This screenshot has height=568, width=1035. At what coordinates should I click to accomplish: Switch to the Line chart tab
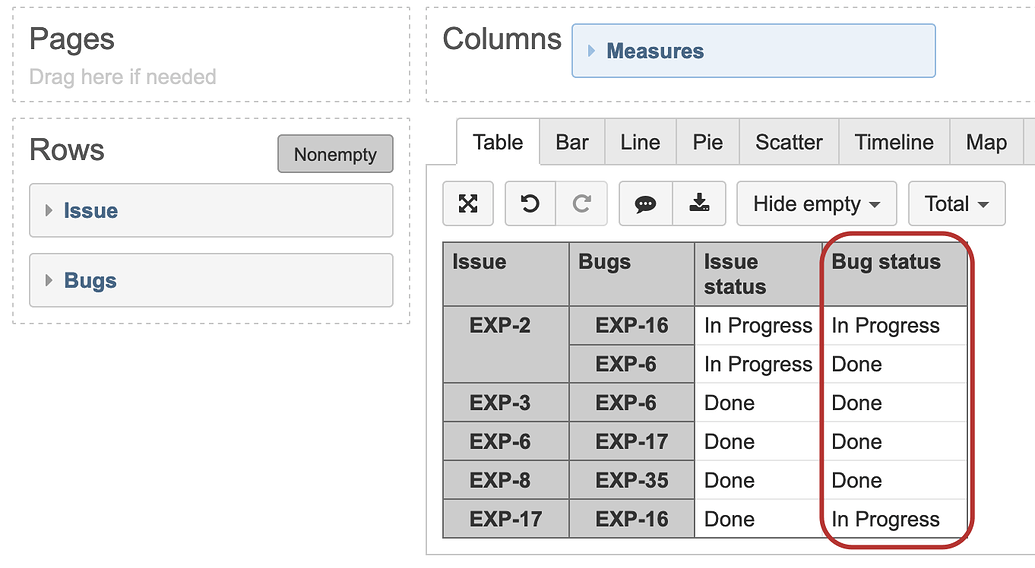(x=640, y=142)
